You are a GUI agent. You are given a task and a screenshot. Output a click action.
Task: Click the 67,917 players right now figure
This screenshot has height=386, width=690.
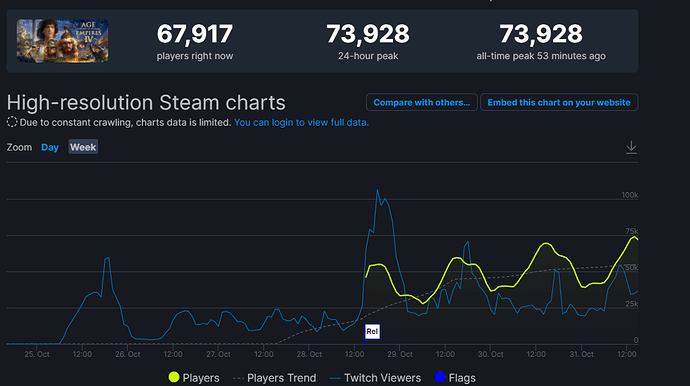coord(195,34)
